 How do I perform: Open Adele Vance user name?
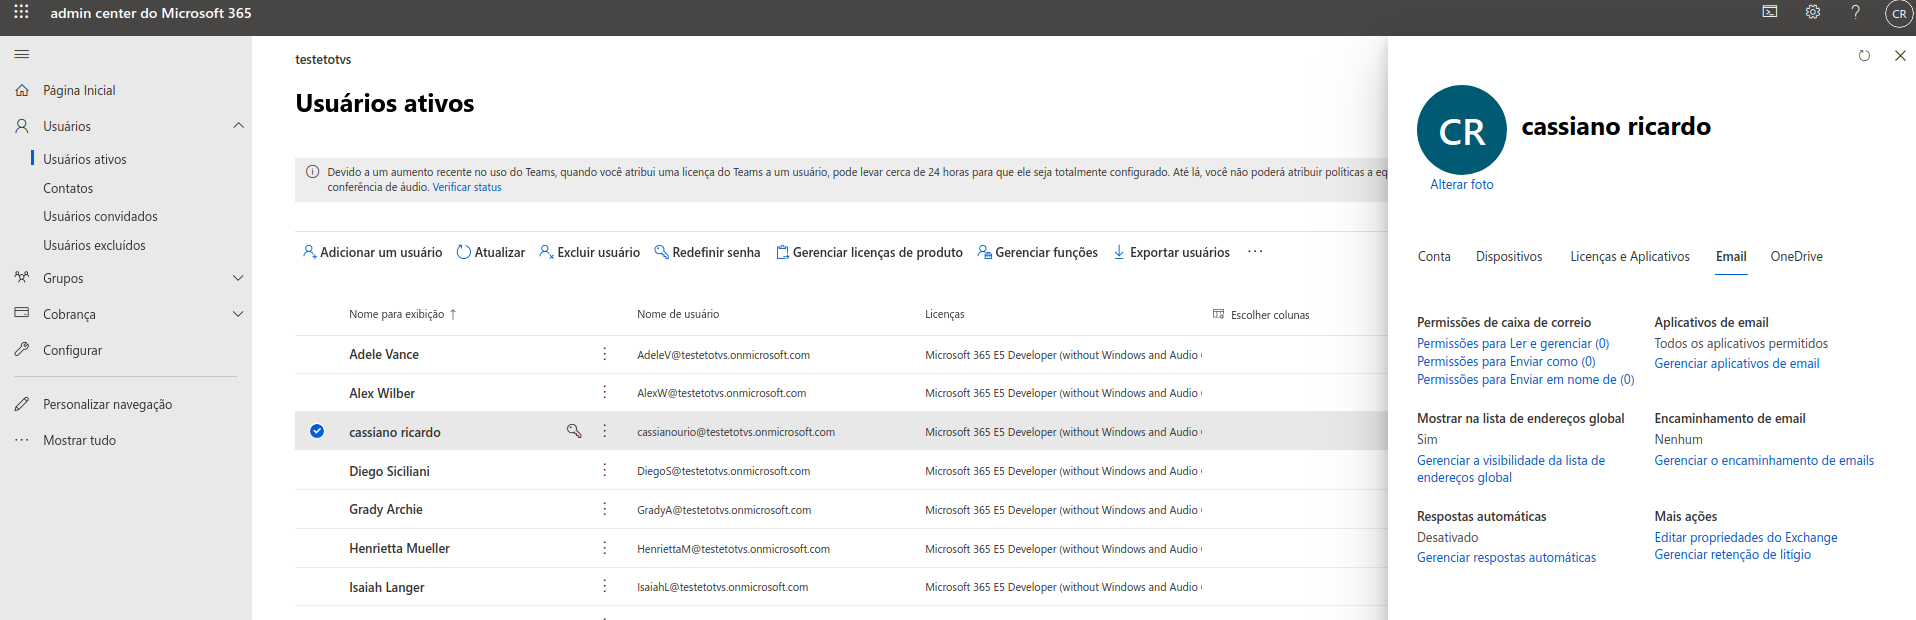(384, 354)
